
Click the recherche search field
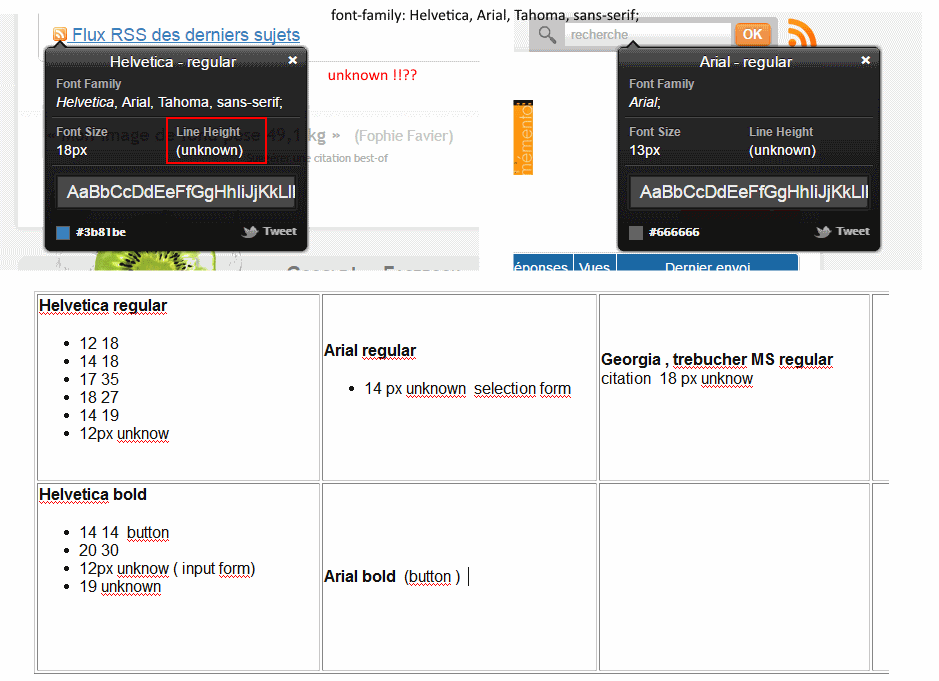tap(647, 35)
